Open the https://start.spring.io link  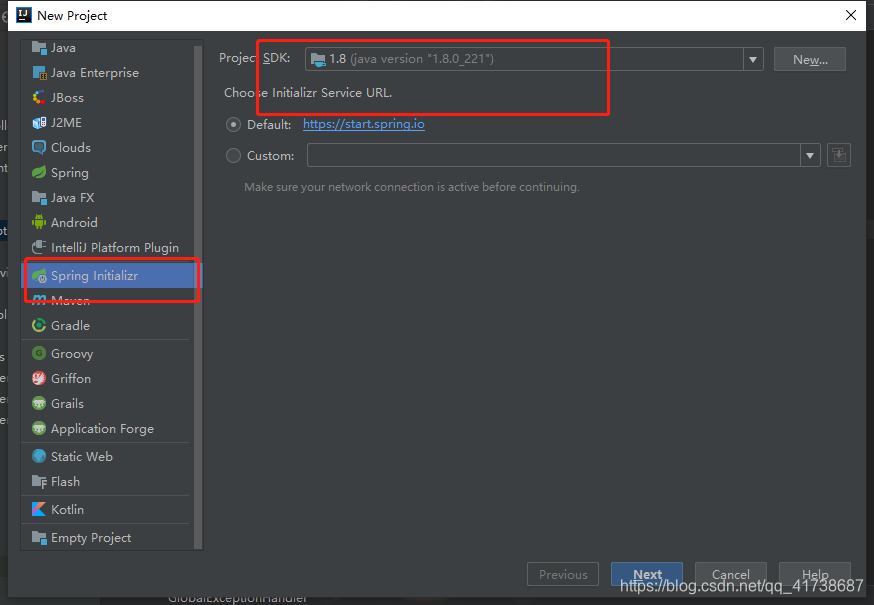[x=364, y=124]
